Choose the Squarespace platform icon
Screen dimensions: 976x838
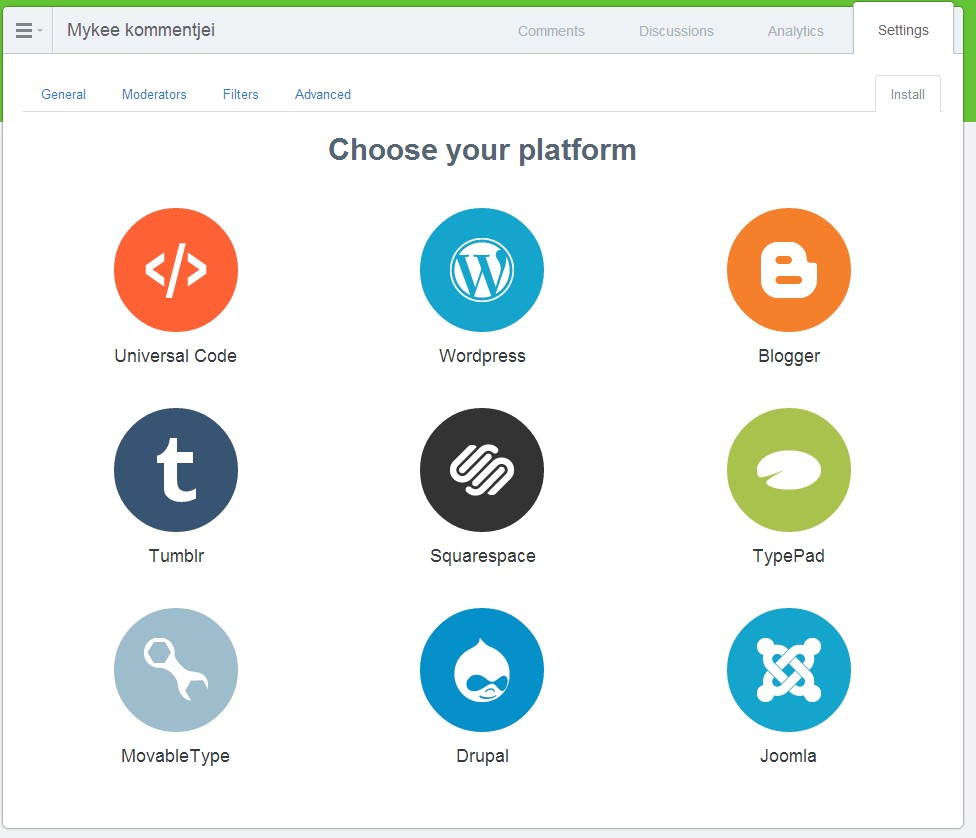coord(482,470)
